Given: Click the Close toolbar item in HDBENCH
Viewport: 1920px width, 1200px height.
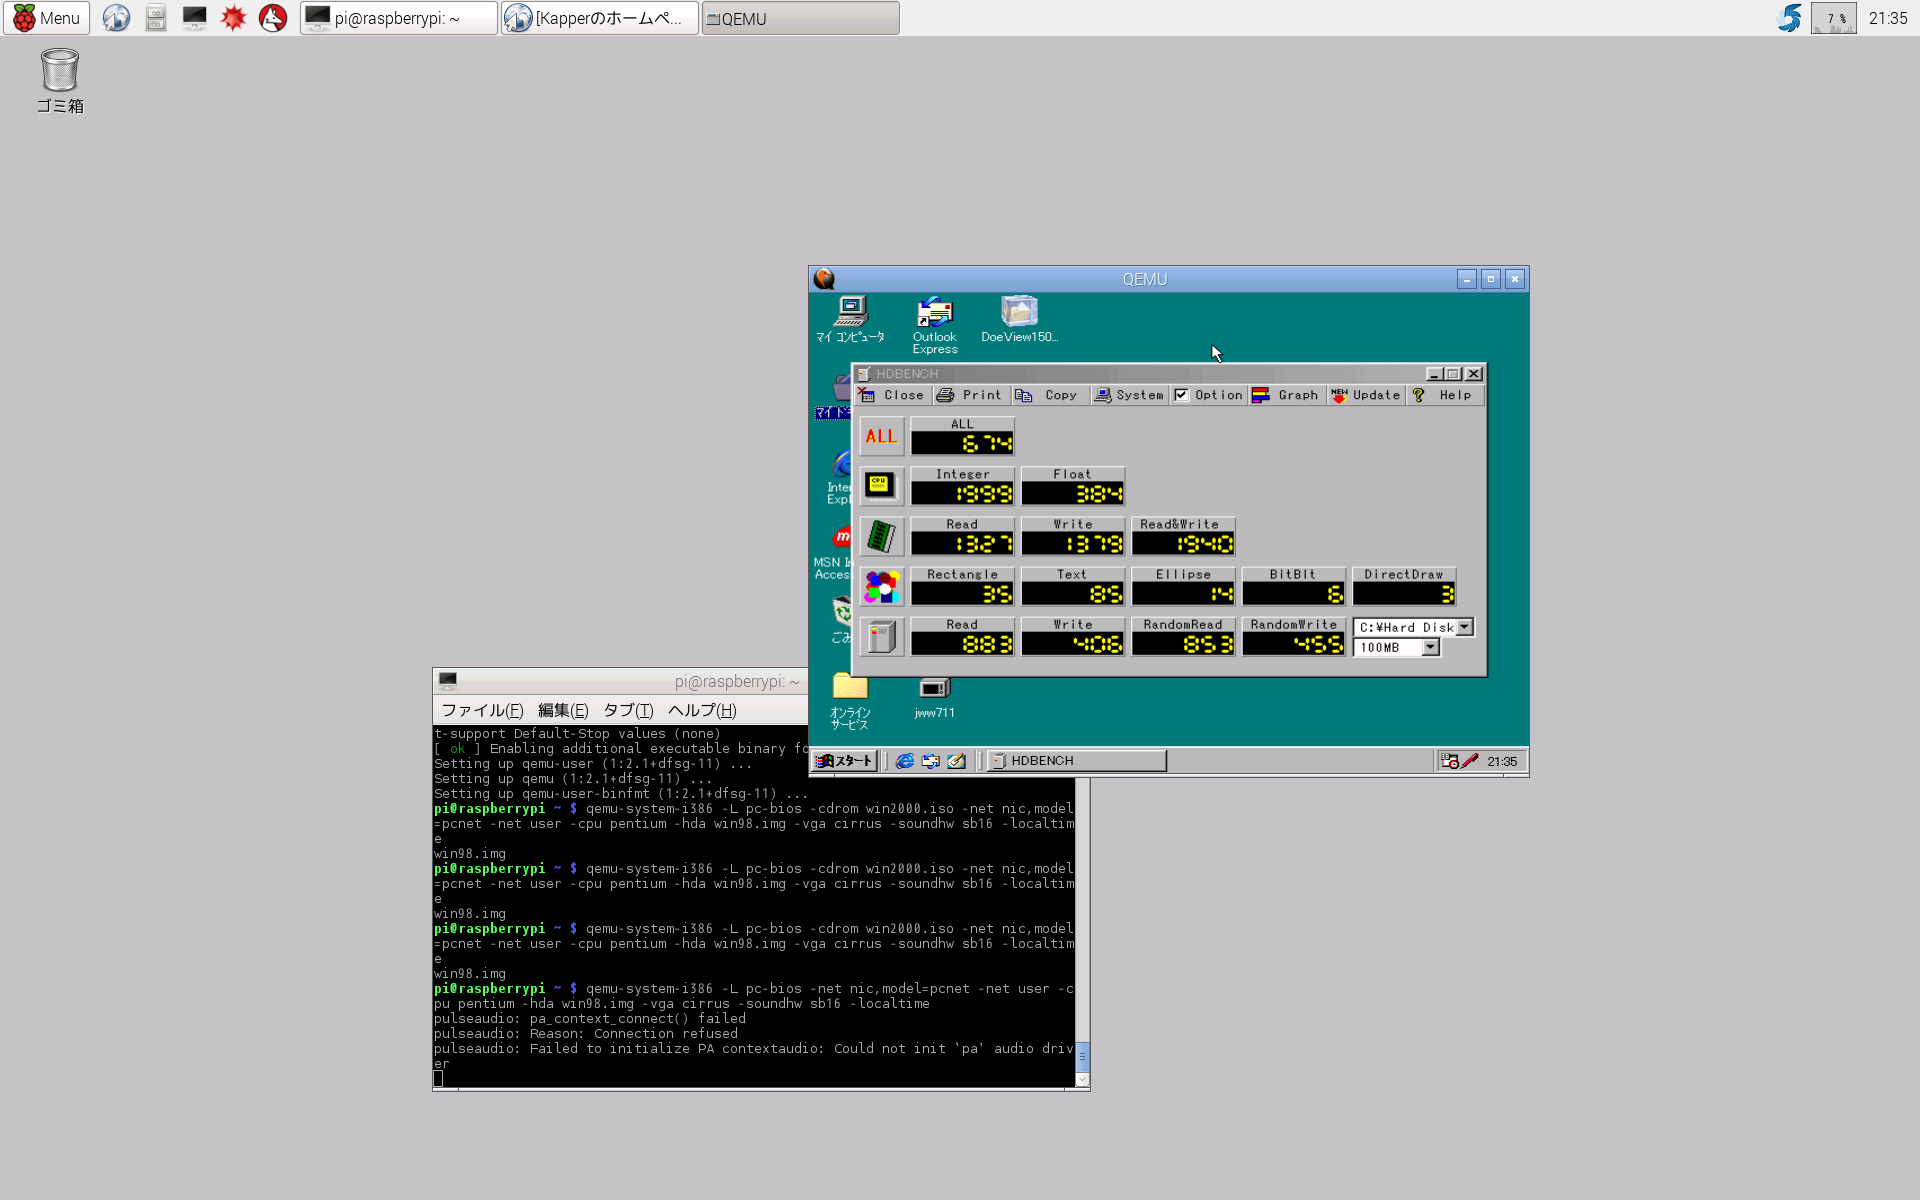Looking at the screenshot, I should (892, 395).
